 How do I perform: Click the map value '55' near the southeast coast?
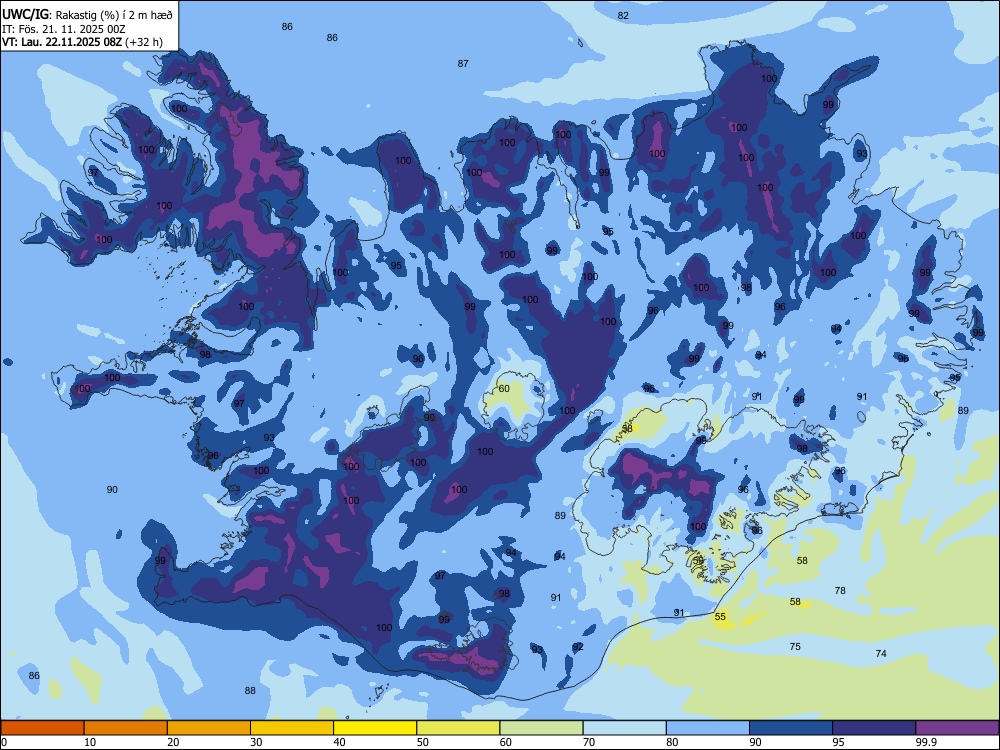(720, 617)
